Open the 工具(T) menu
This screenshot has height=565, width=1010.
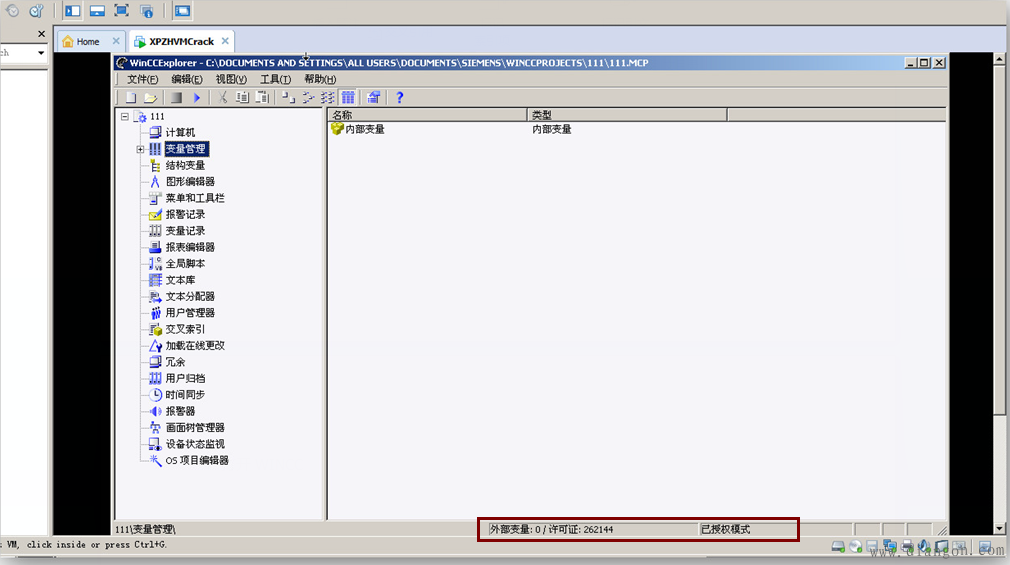tap(275, 79)
